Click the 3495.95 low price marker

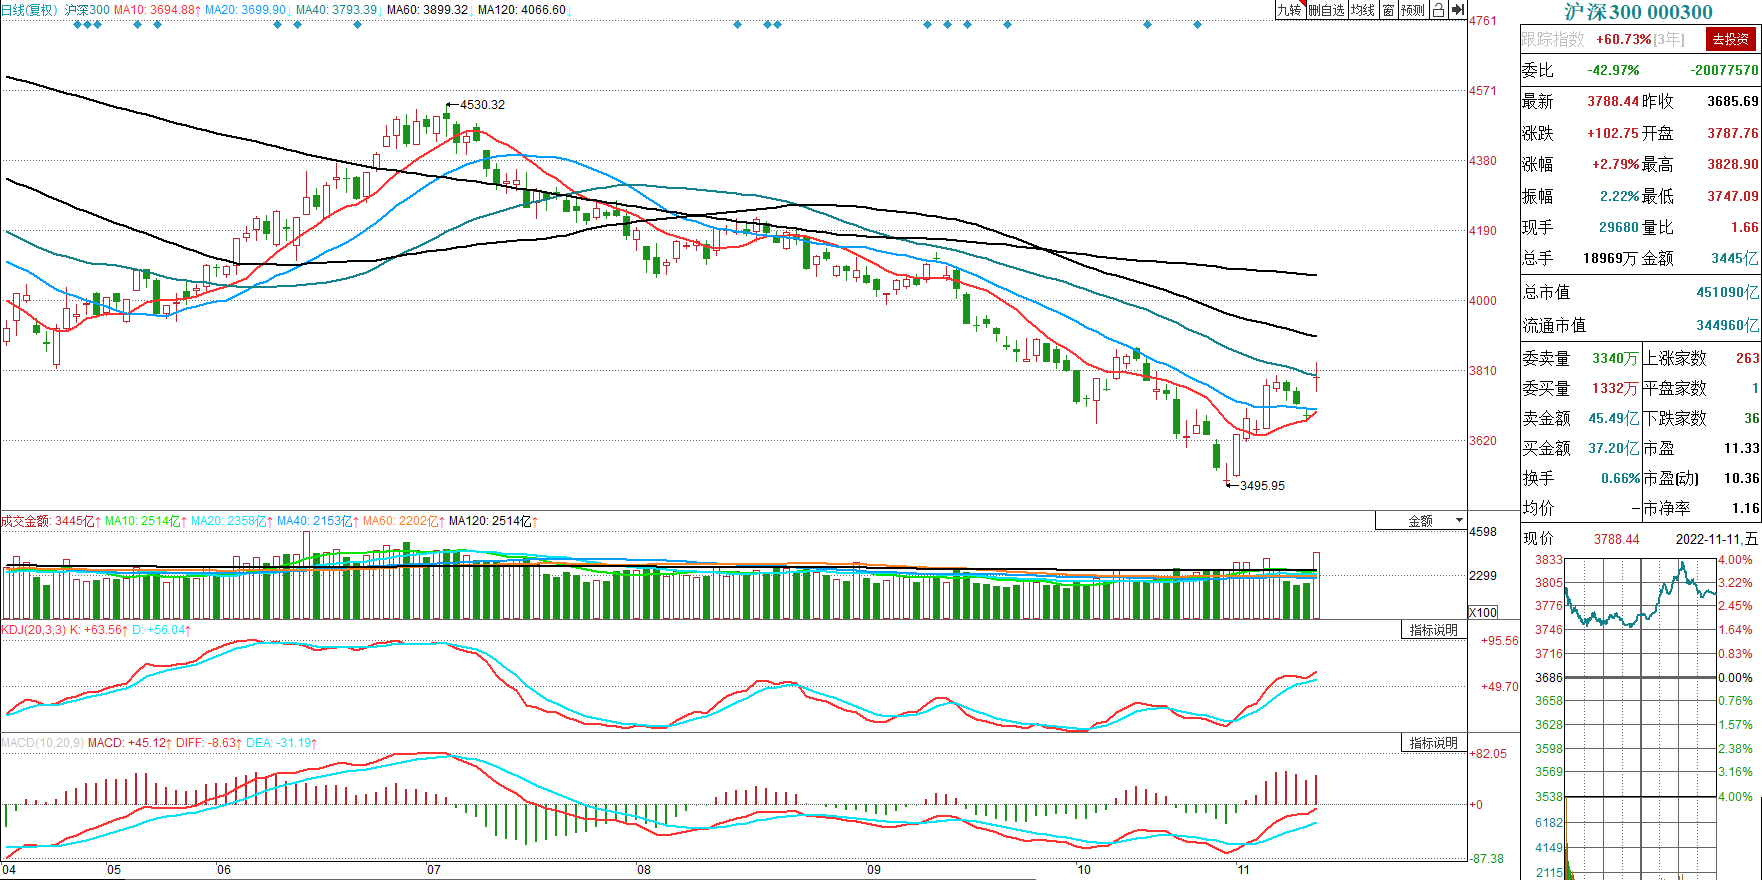(1261, 486)
